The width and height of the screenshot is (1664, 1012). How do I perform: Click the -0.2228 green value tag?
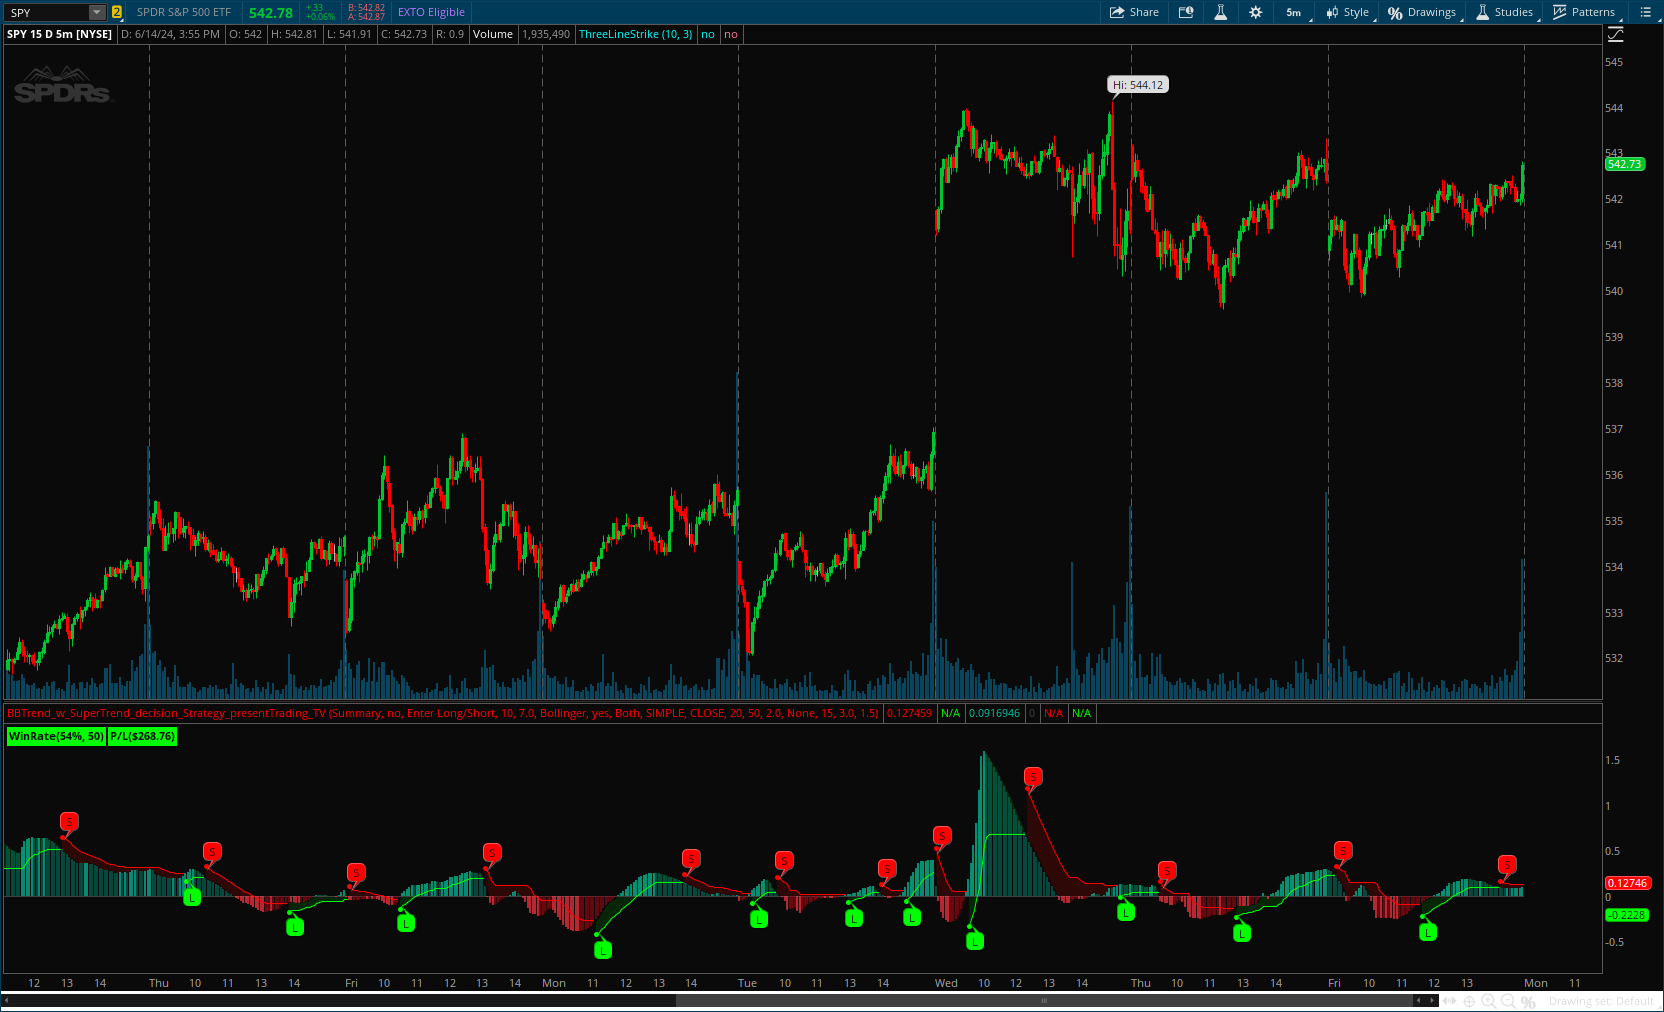click(1627, 915)
